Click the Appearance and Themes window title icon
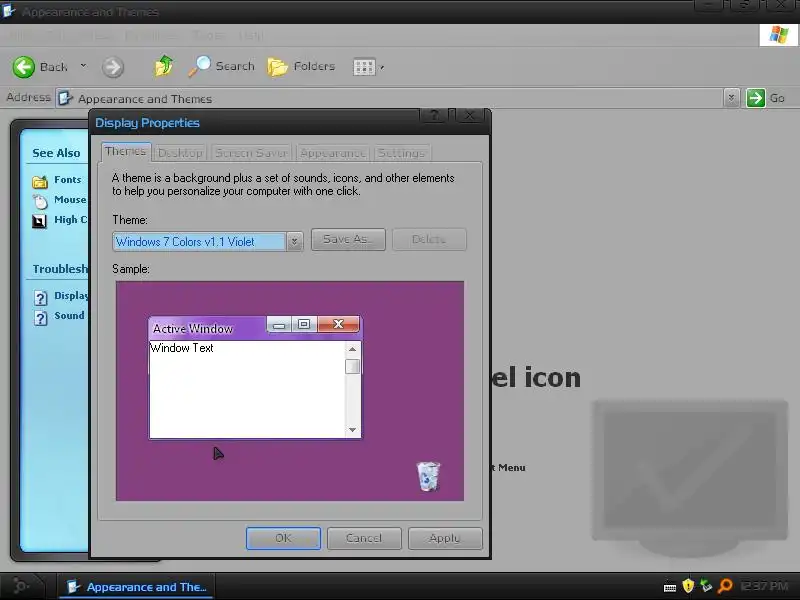This screenshot has height=600, width=800. [x=9, y=11]
